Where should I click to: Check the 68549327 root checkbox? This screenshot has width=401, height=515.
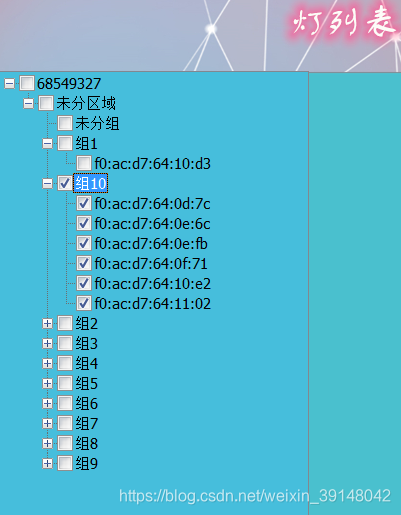[x=27, y=83]
